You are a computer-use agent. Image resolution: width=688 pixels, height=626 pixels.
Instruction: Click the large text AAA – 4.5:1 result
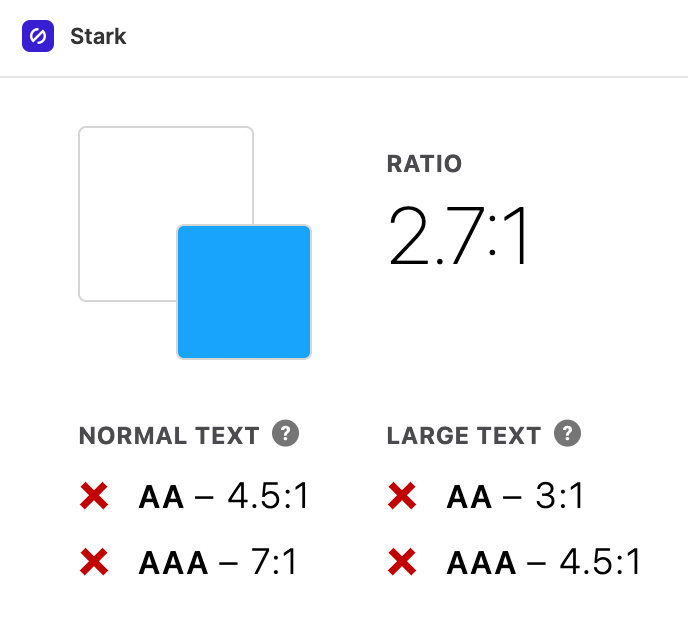[544, 562]
